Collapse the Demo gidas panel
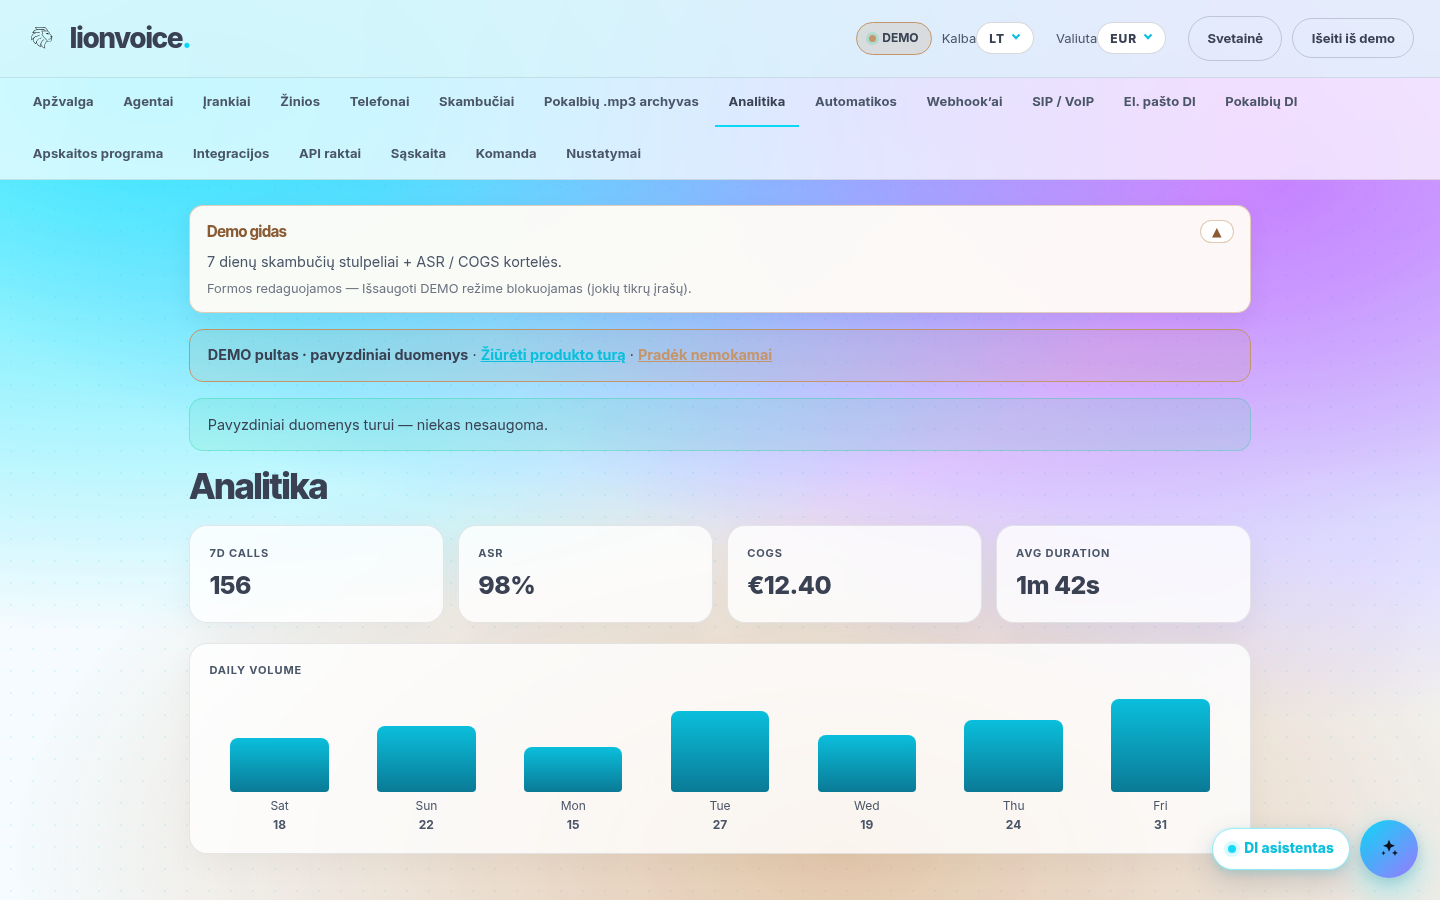 coord(1216,232)
